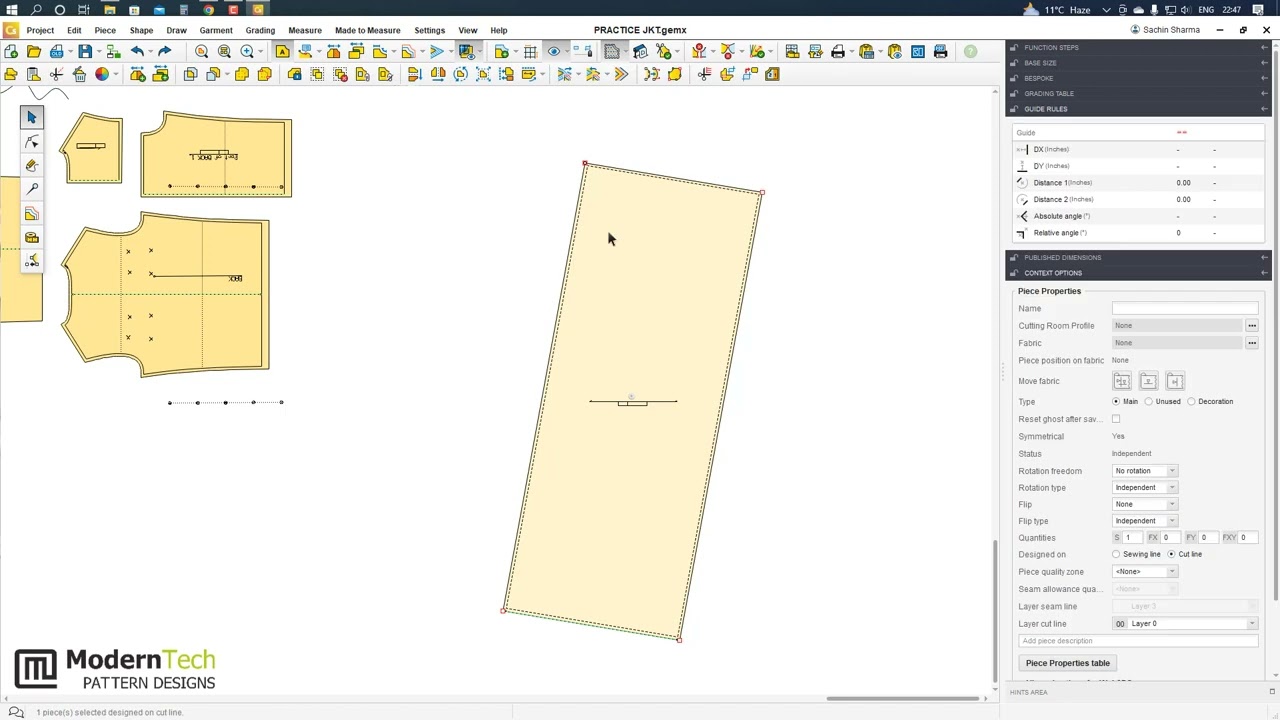Viewport: 1280px width, 720px height.
Task: Collapse the Guide Rules panel header
Action: click(1138, 109)
